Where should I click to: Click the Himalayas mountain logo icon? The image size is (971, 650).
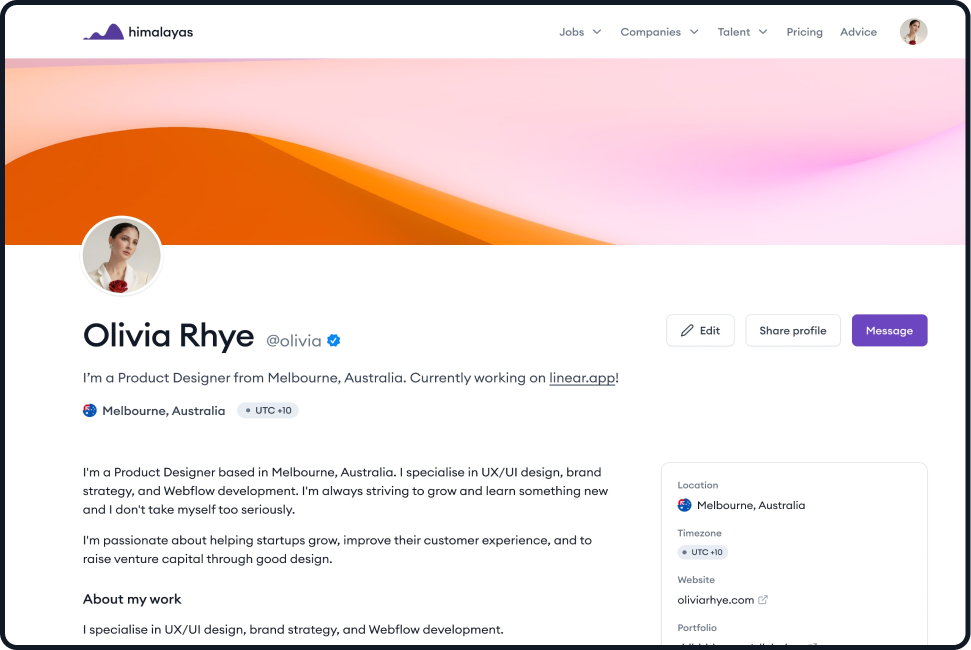pyautogui.click(x=103, y=32)
